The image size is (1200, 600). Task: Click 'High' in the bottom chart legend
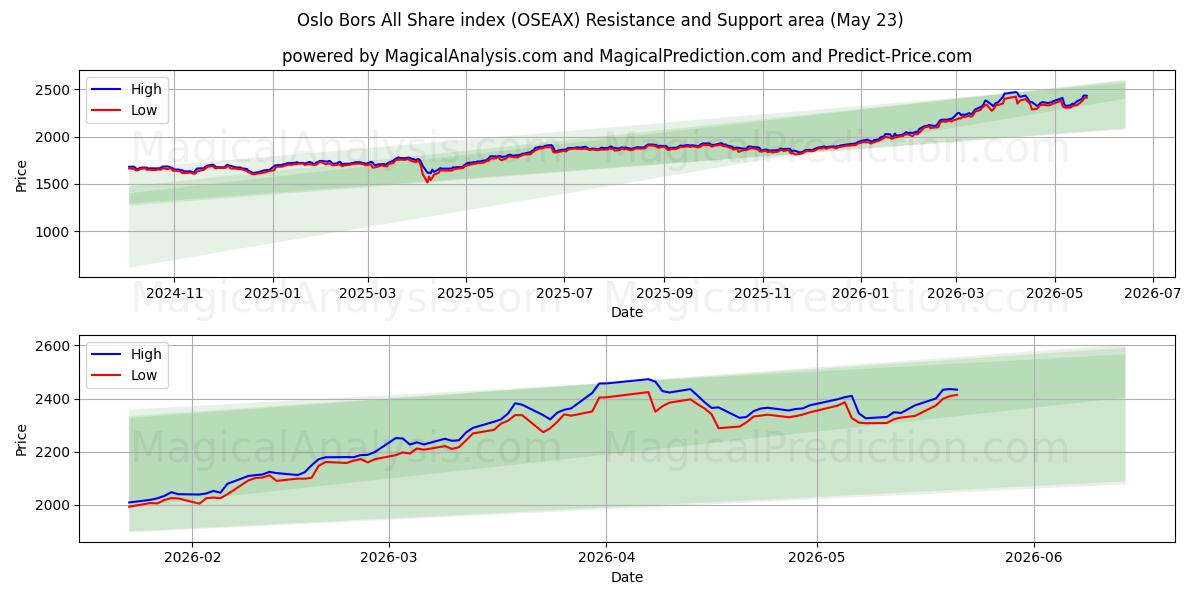(146, 354)
